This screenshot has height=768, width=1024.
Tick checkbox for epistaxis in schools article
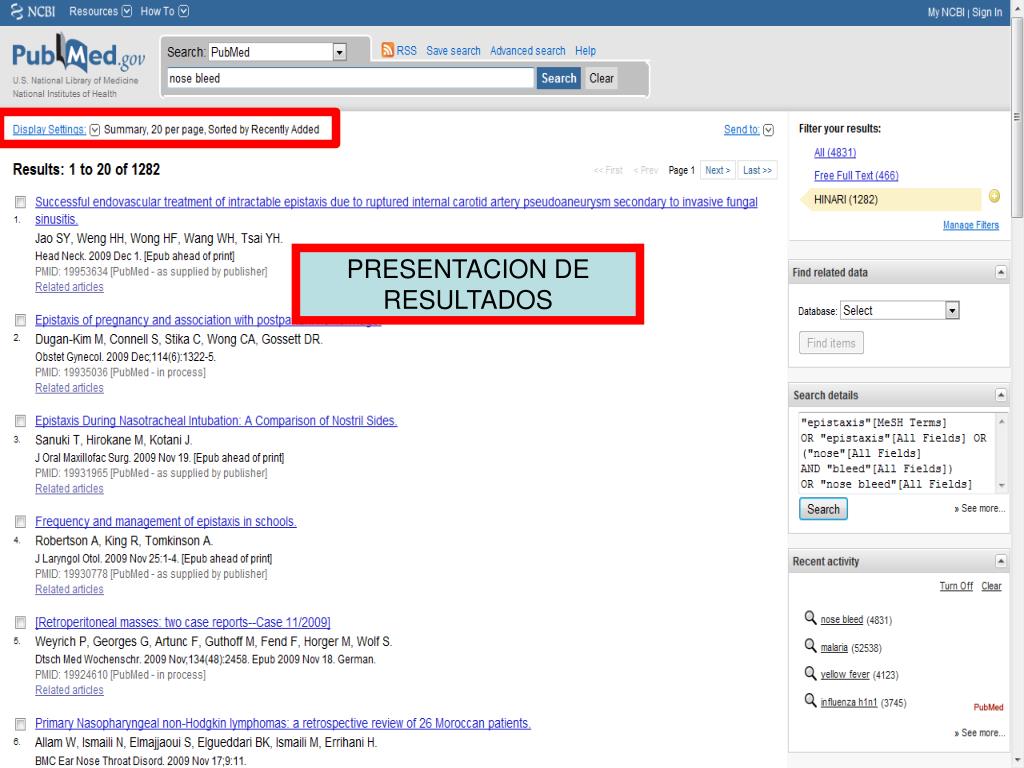click(x=20, y=521)
